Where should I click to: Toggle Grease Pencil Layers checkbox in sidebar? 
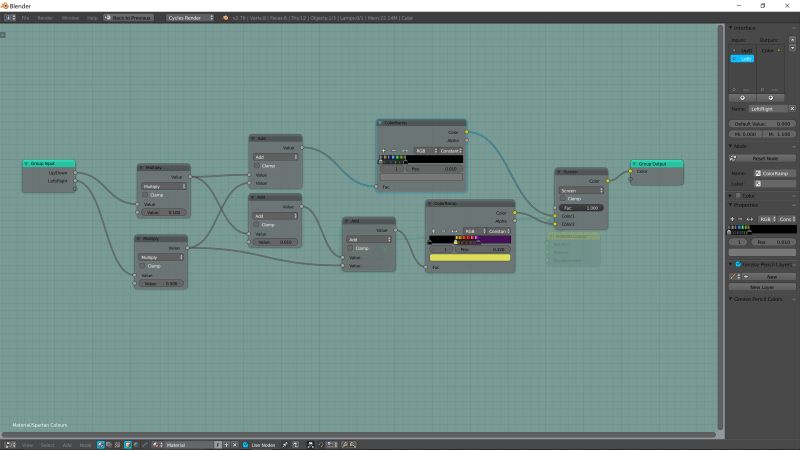(738, 264)
